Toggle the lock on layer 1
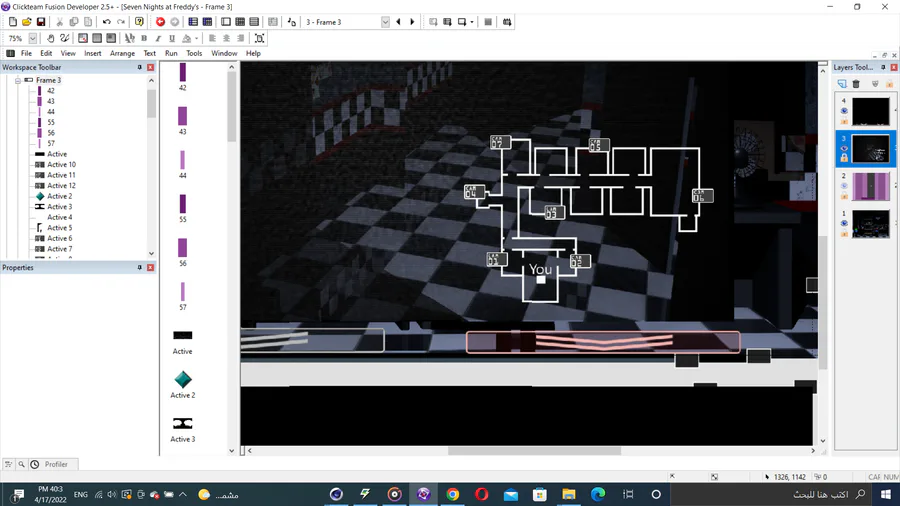The height and width of the screenshot is (506, 900). (x=844, y=234)
